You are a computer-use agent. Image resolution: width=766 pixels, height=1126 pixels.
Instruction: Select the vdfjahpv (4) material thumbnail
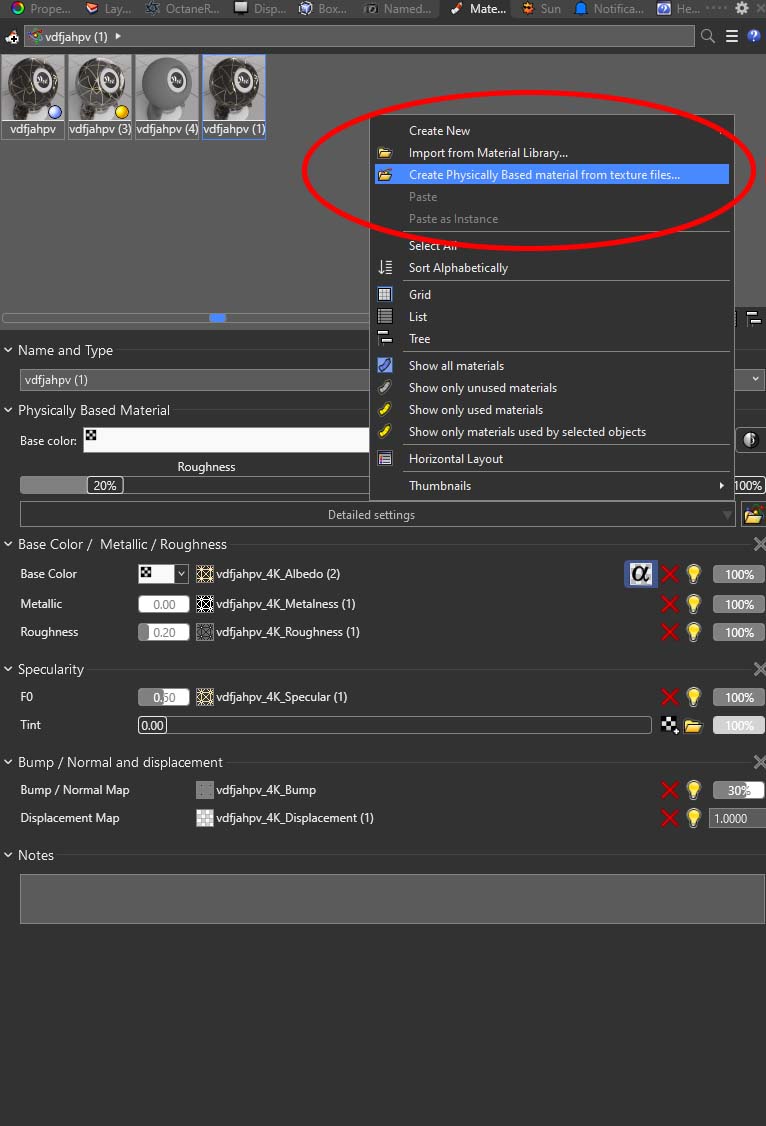167,97
